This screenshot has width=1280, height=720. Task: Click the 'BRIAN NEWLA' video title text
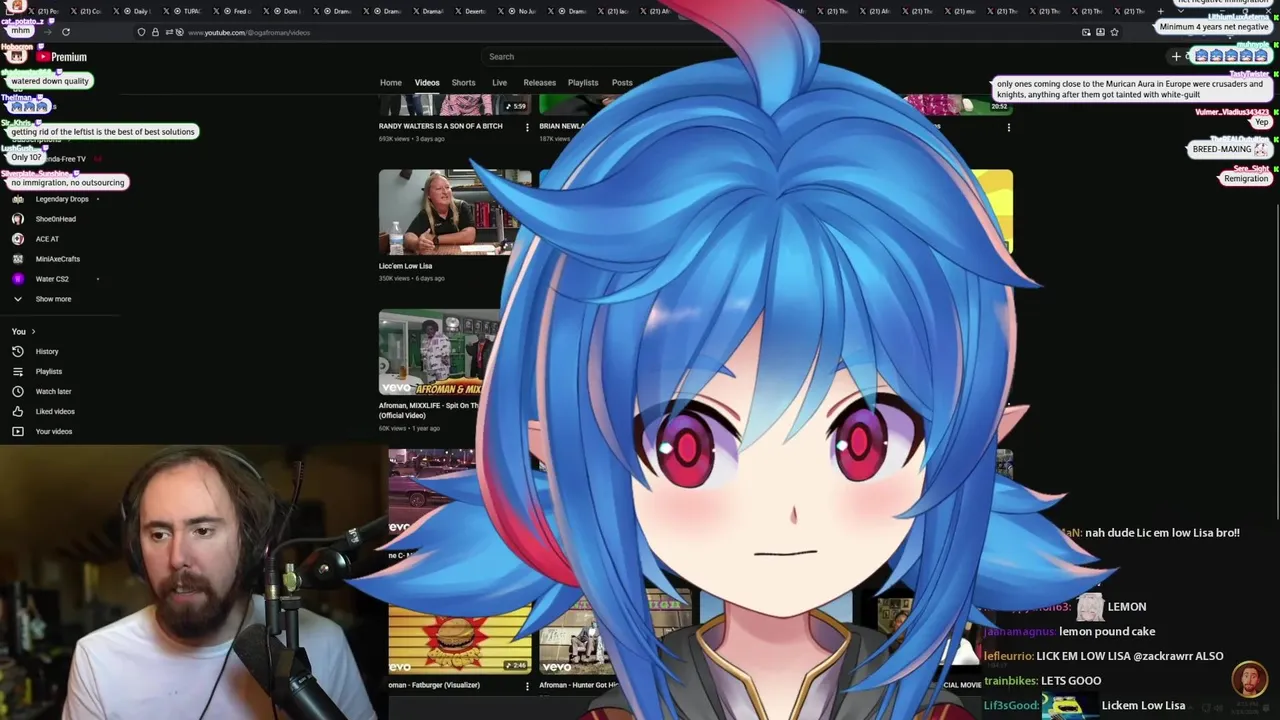(x=564, y=126)
